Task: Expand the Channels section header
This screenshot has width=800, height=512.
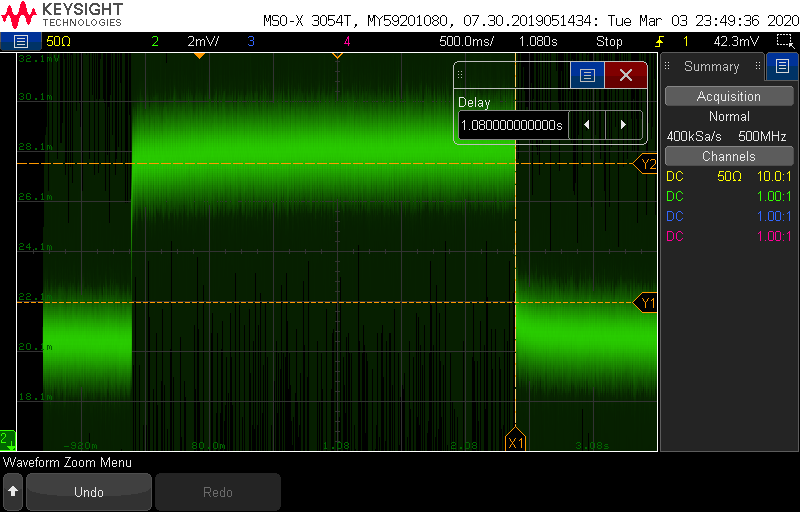Action: (728, 156)
